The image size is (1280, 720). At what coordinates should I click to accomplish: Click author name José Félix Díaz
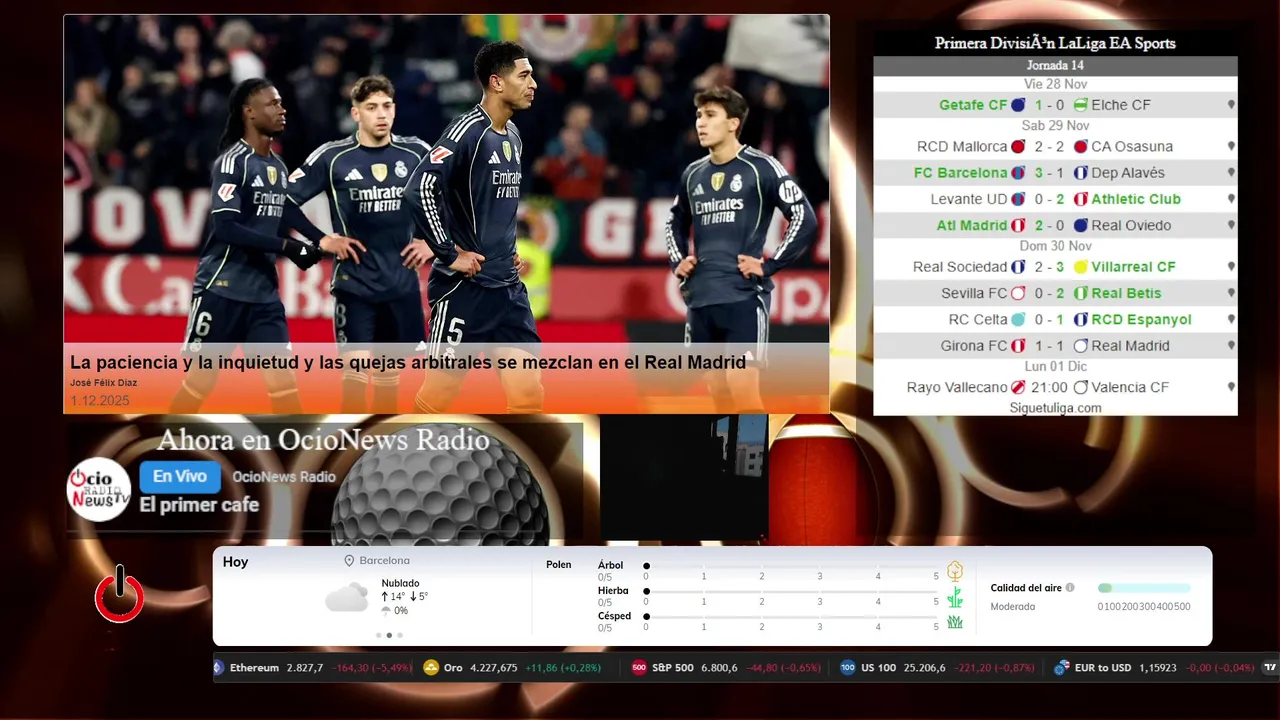click(103, 383)
